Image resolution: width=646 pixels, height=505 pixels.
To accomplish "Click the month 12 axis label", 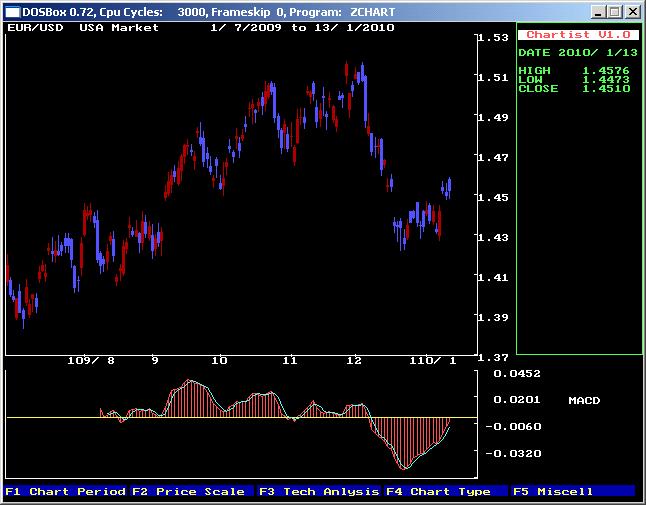I will [x=354, y=361].
